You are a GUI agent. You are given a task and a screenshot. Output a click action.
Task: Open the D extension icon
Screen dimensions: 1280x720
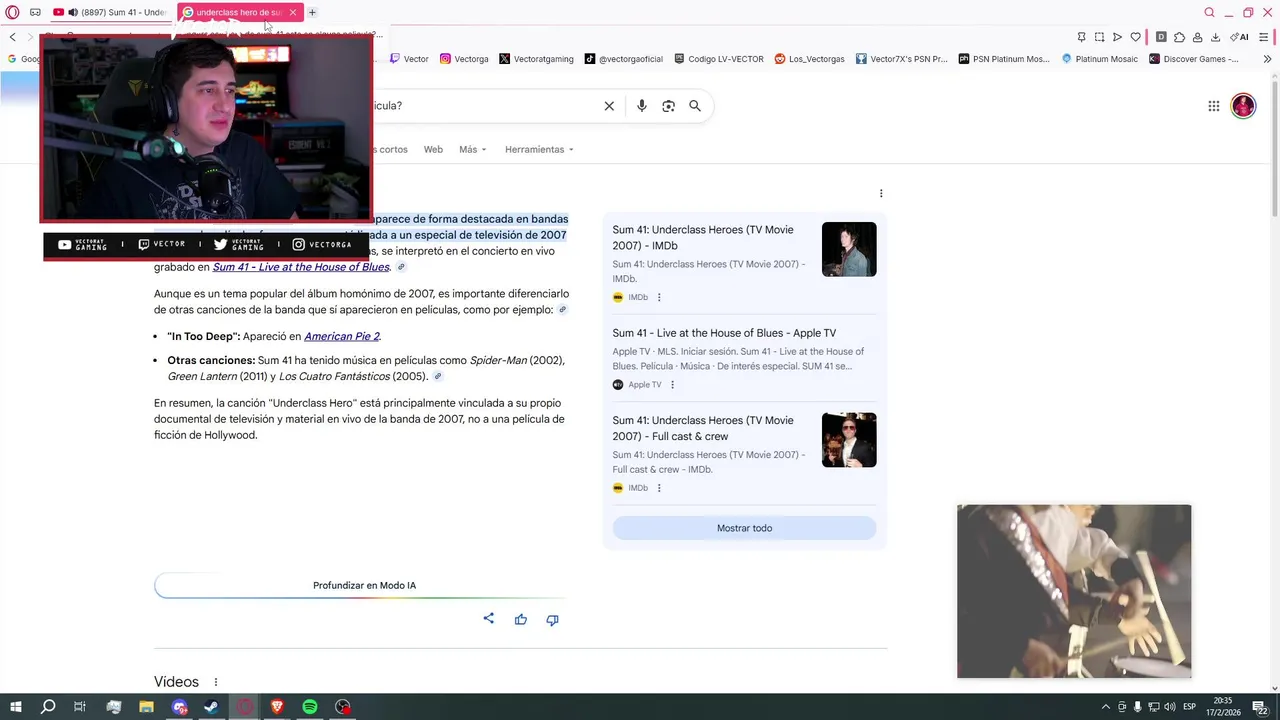click(1161, 37)
